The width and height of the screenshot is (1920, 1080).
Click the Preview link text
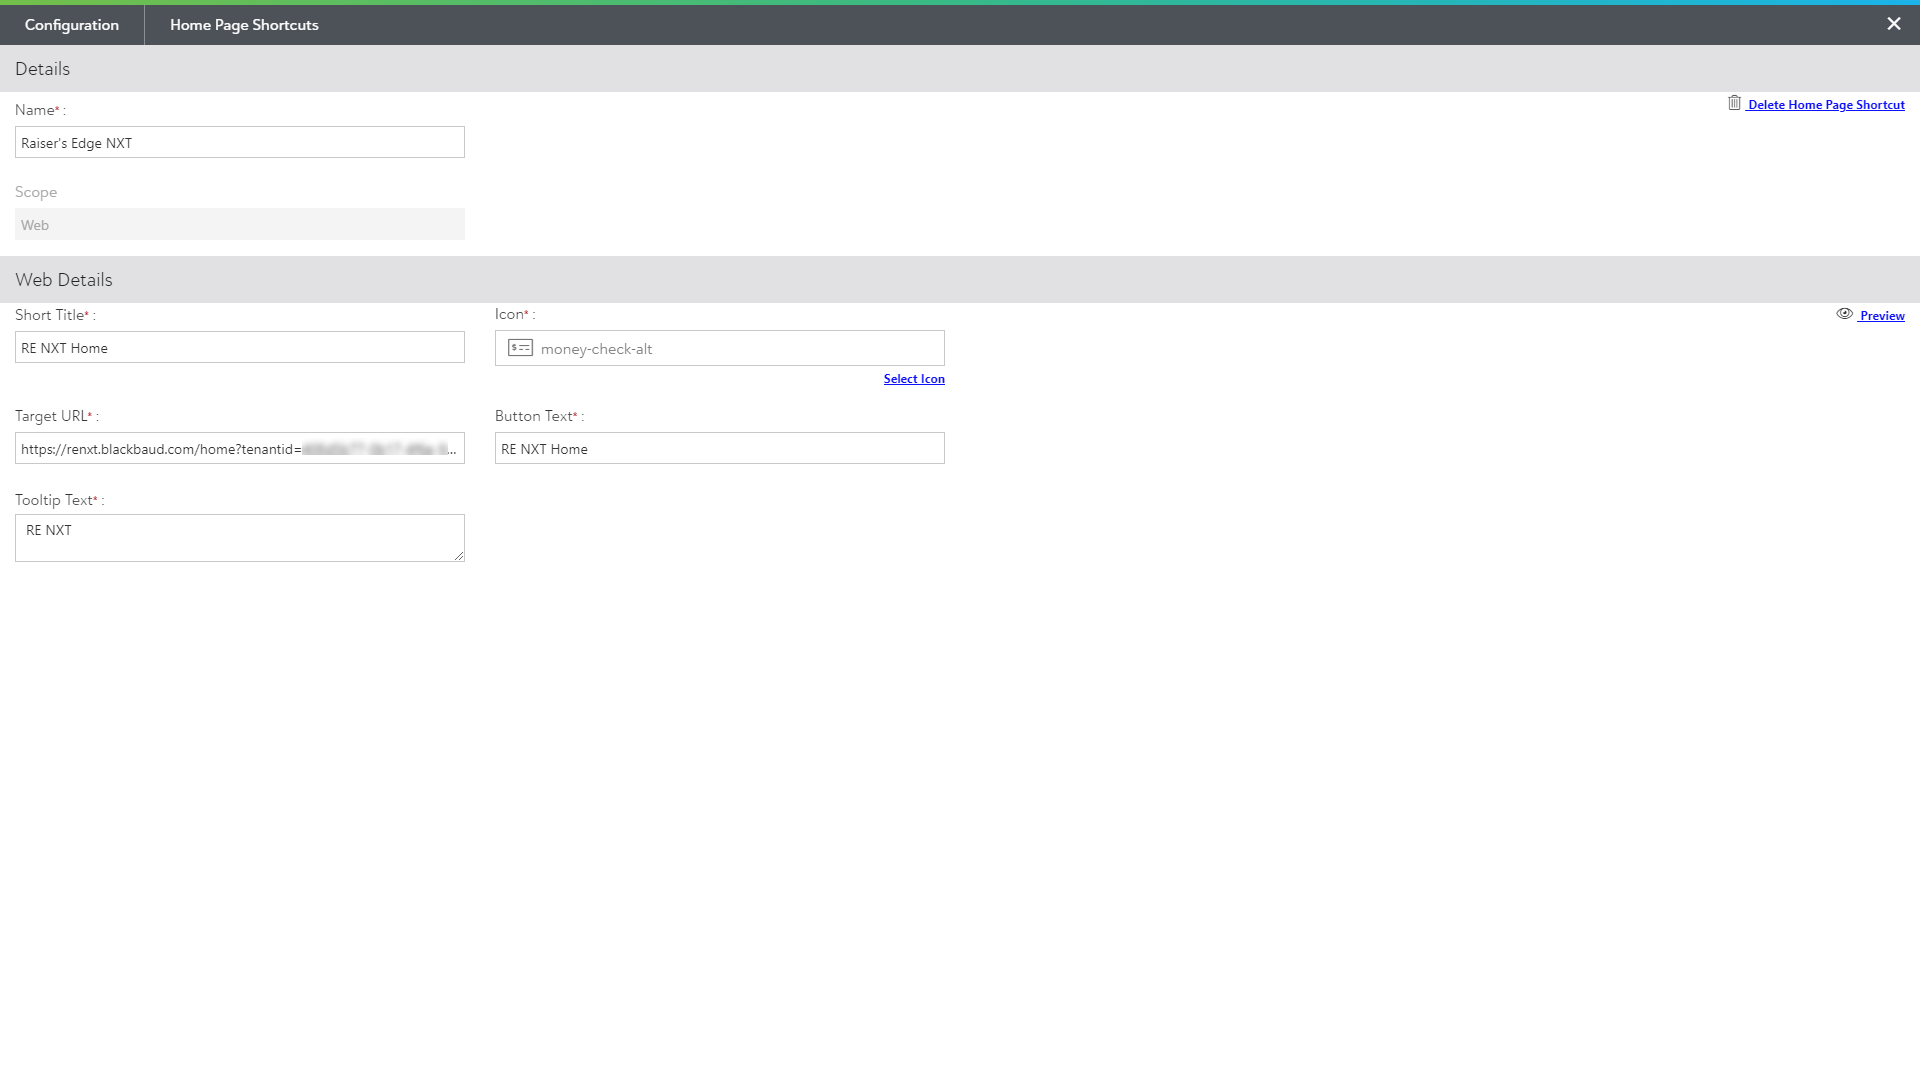pos(1882,316)
